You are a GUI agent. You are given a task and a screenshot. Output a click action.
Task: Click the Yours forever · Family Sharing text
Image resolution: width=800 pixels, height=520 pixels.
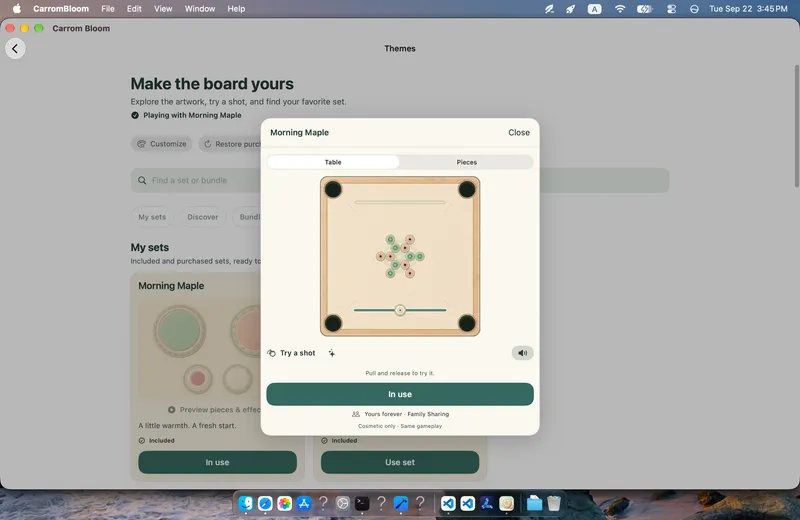[407, 414]
